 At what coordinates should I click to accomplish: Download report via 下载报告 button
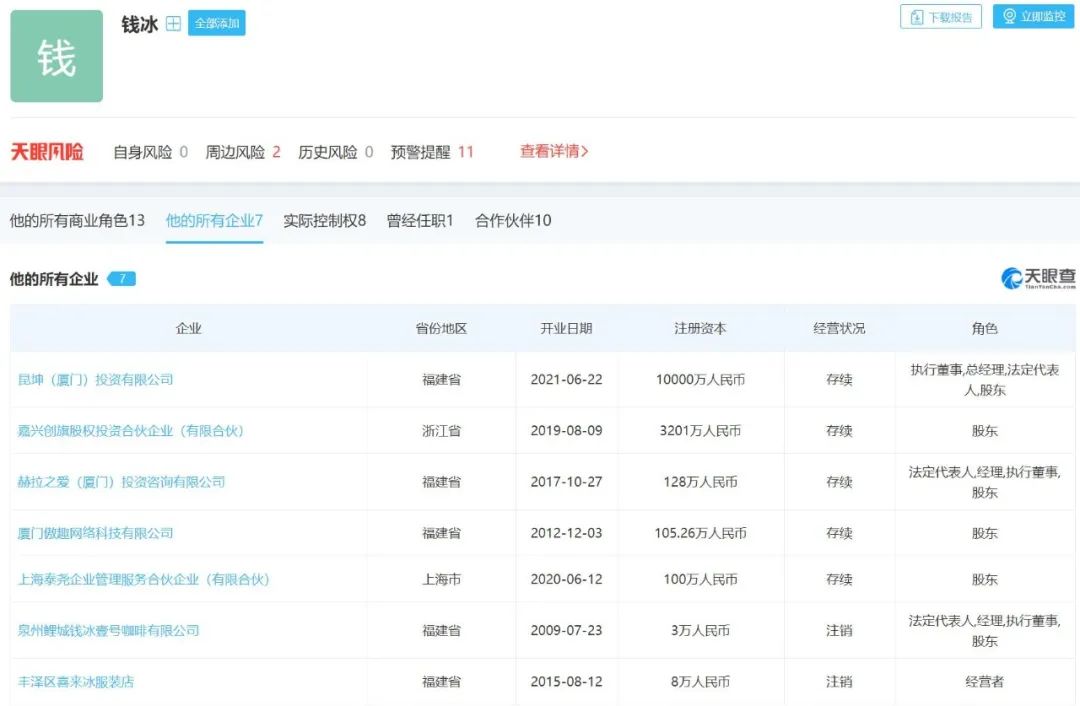[x=941, y=17]
